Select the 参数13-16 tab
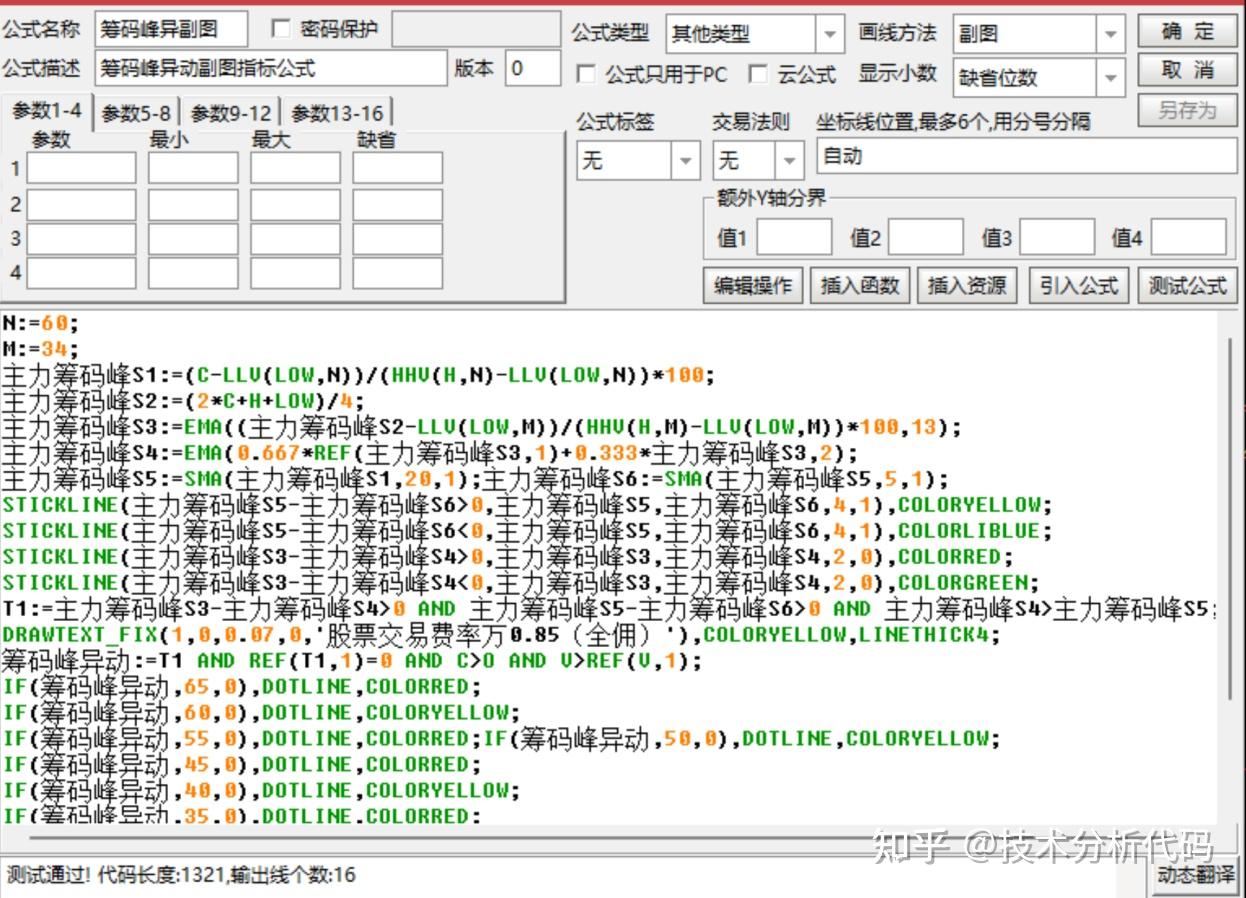This screenshot has height=898, width=1246. coord(337,113)
